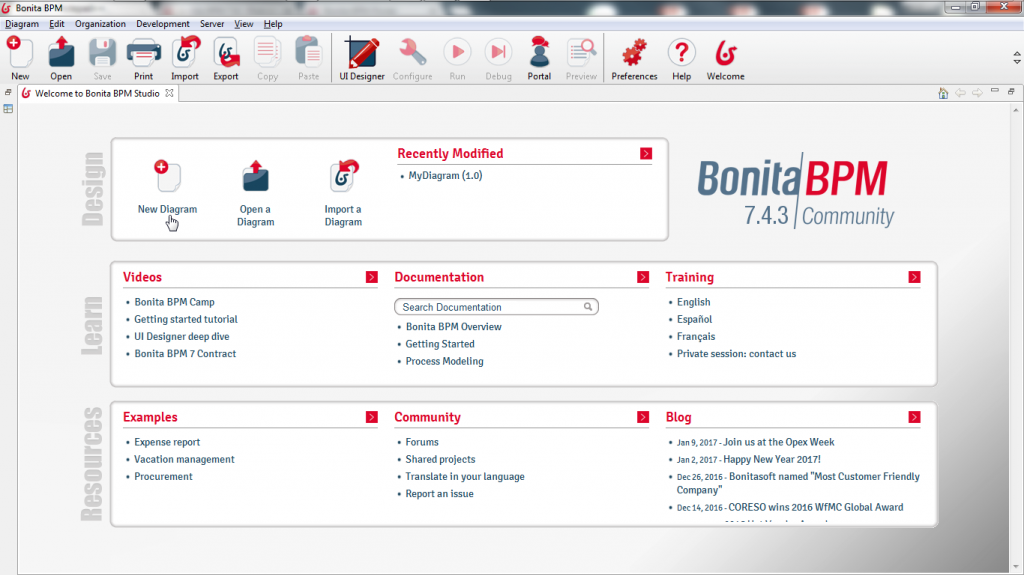
Task: Open Bonita BPM Overview documentation
Action: [x=453, y=327]
